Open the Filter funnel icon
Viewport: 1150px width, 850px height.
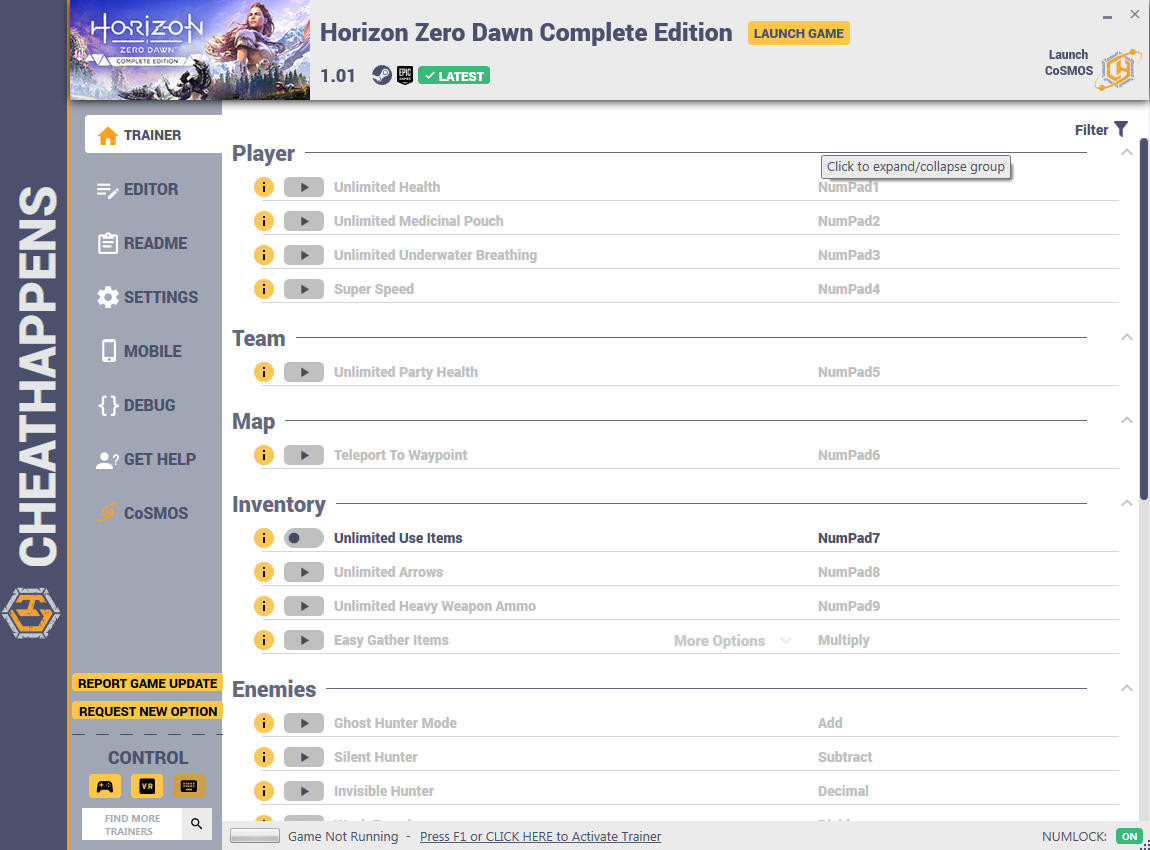pos(1121,129)
